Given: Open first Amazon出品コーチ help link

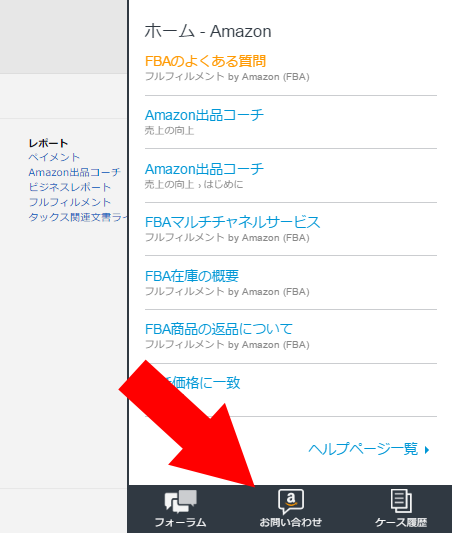Looking at the screenshot, I should (x=204, y=115).
